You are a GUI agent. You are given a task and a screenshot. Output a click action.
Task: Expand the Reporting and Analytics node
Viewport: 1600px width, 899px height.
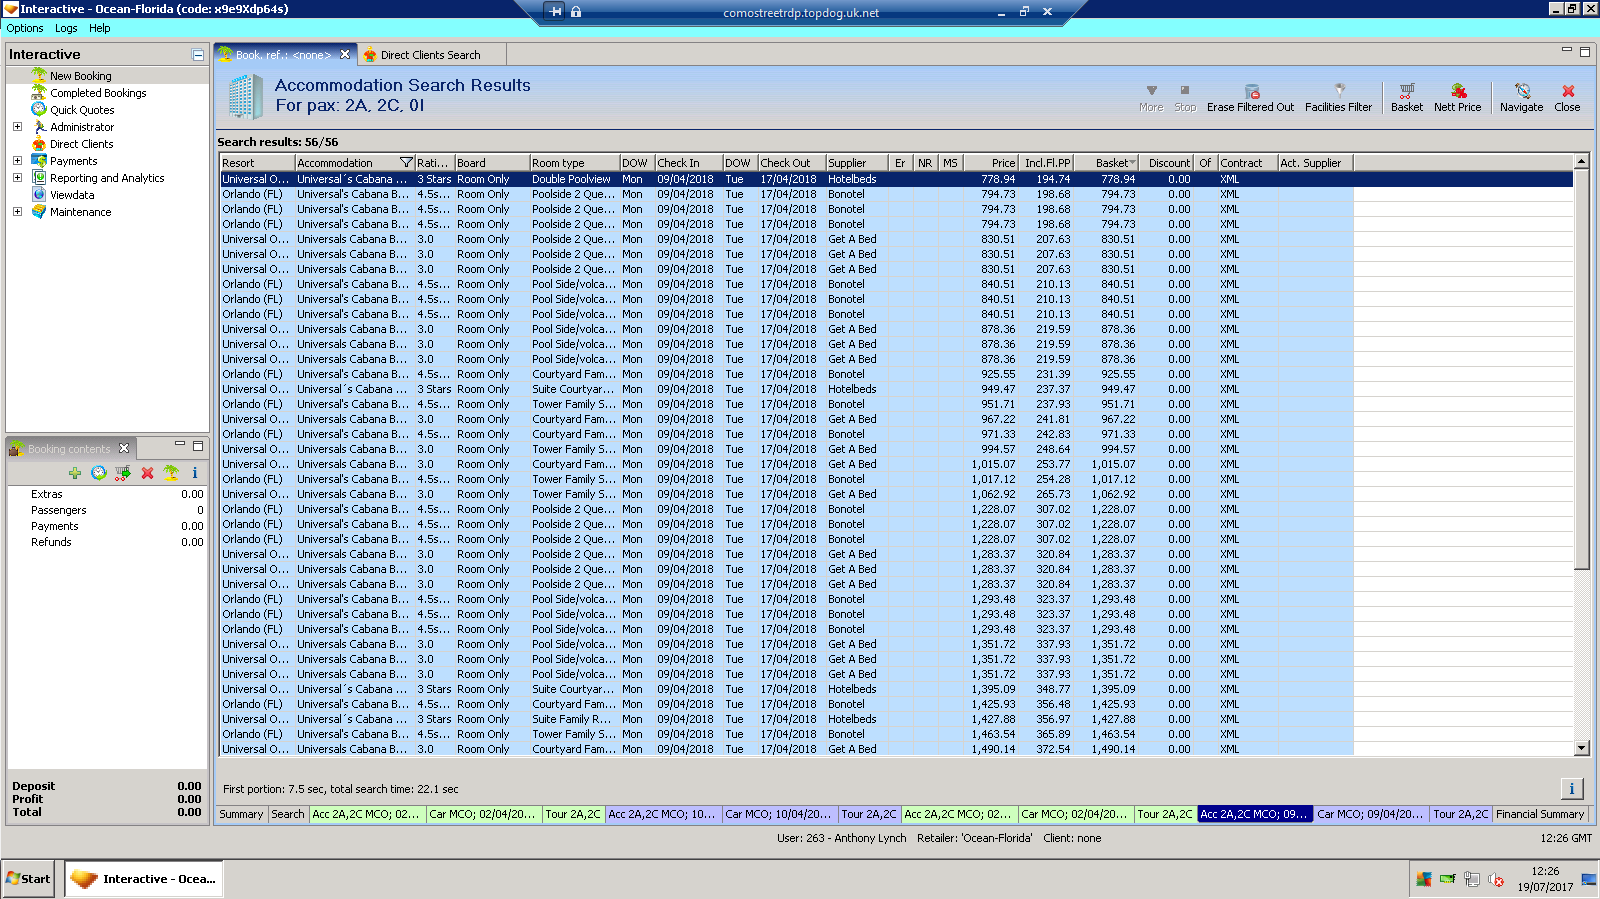click(x=17, y=178)
